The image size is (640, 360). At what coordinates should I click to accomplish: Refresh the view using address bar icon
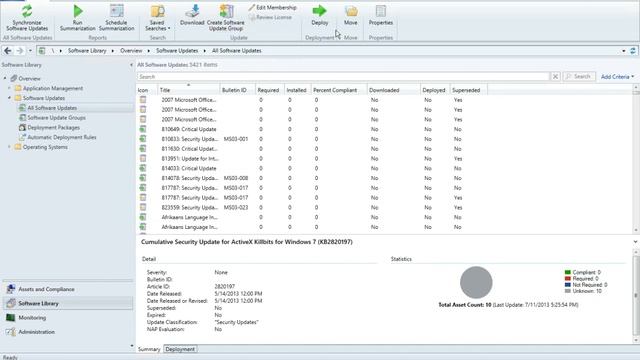click(x=633, y=51)
